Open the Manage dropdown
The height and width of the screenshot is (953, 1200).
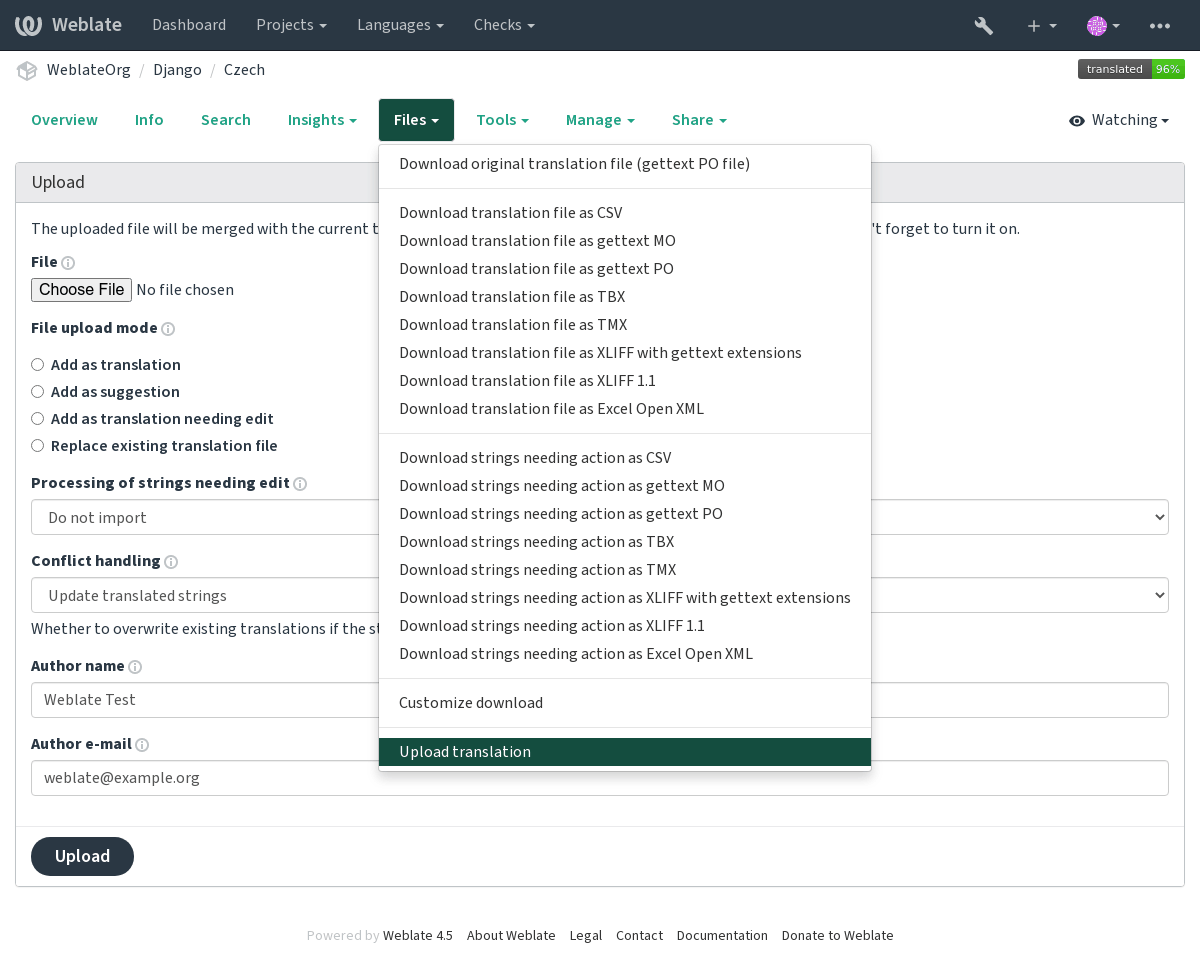pos(600,120)
